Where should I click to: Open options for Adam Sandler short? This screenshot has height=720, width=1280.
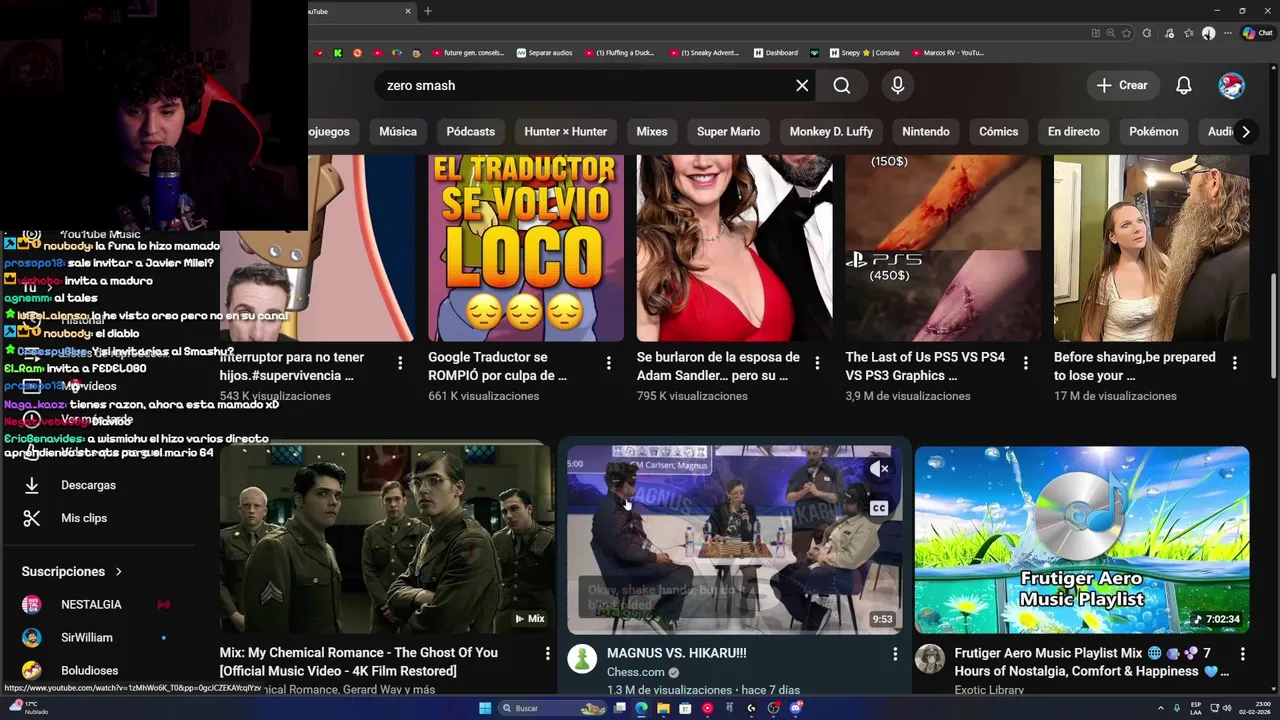point(817,363)
